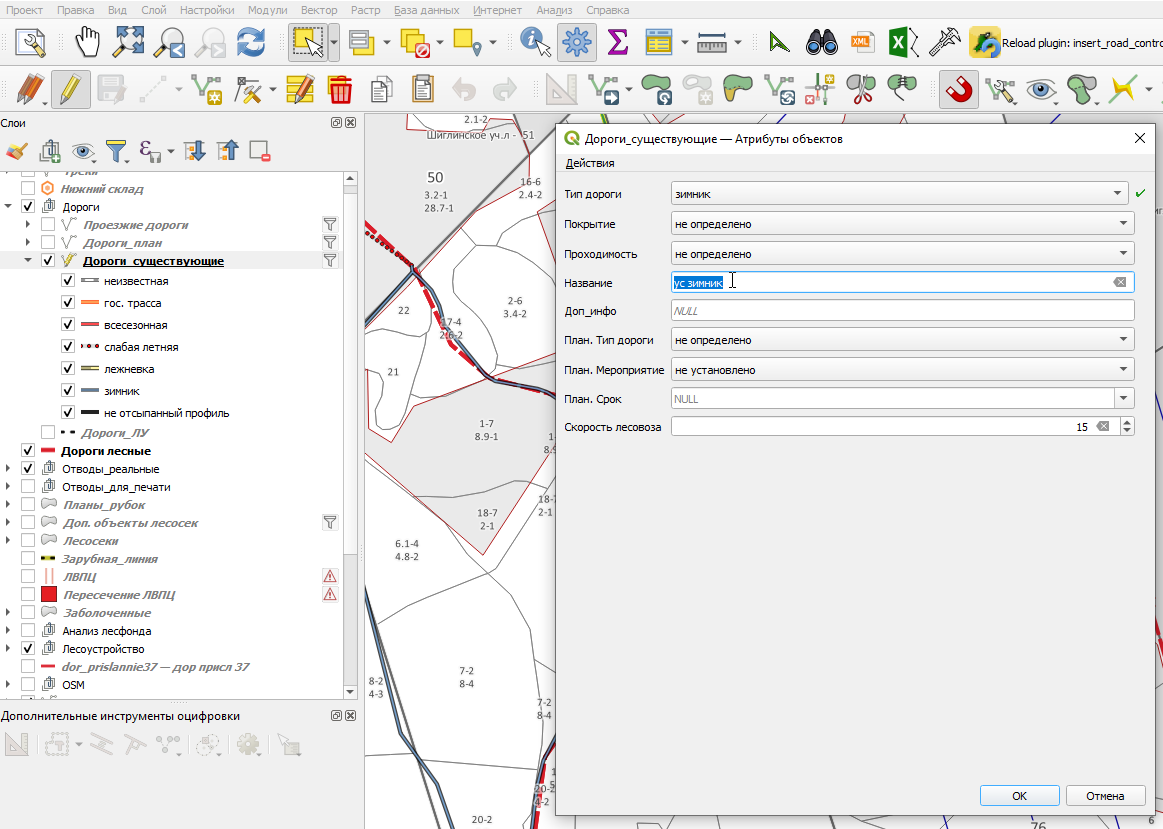Click the Refresh map icon
The image size is (1163, 829).
pyautogui.click(x=251, y=42)
